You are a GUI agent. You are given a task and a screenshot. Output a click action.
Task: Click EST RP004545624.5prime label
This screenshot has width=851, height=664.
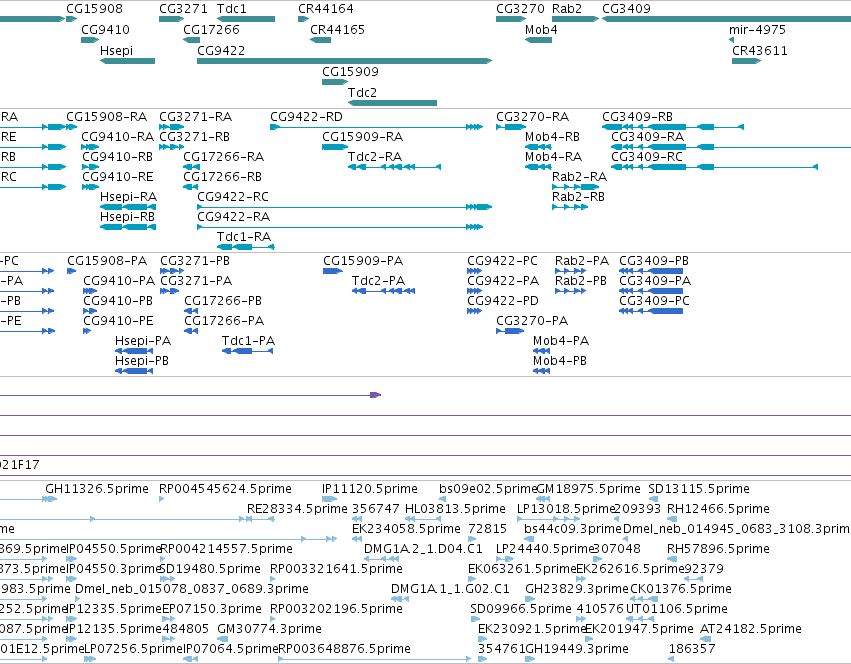click(x=225, y=489)
